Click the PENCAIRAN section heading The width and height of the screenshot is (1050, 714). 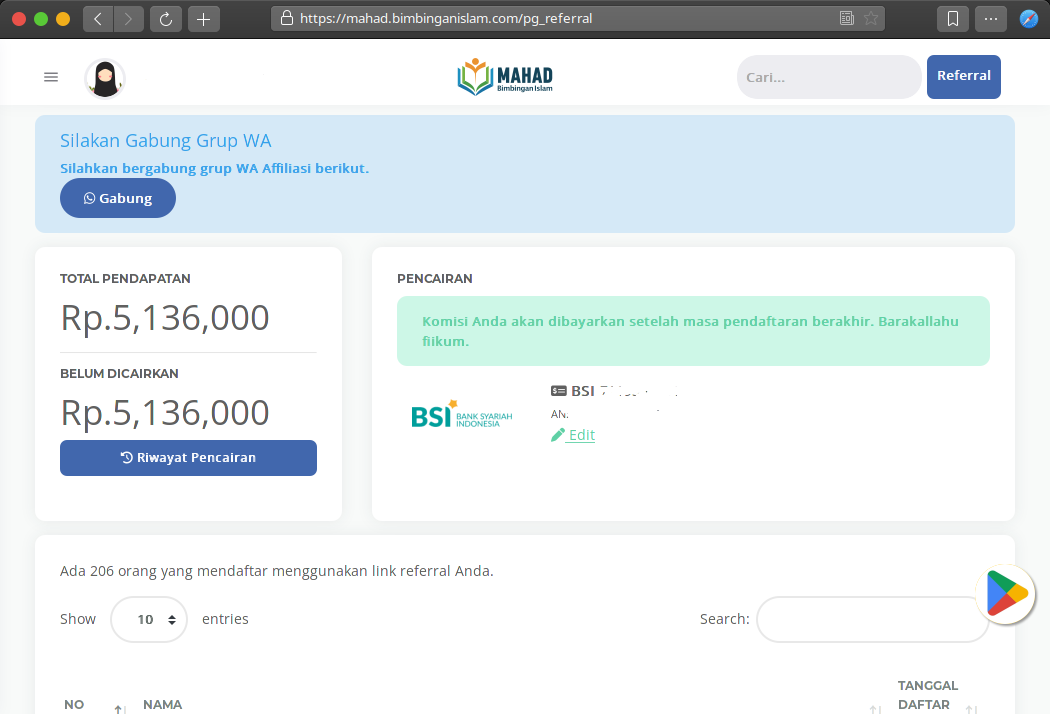tap(435, 279)
